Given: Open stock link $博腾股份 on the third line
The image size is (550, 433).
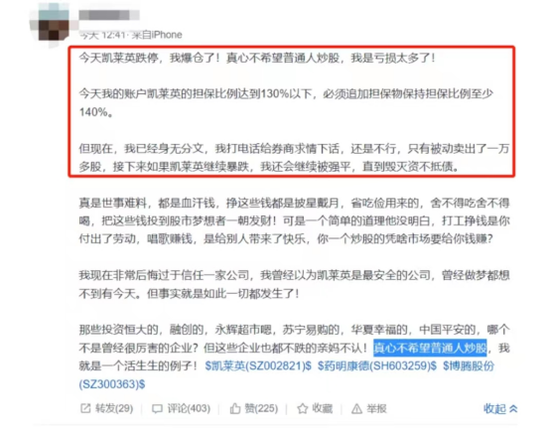Looking at the screenshot, I should pos(469,366).
